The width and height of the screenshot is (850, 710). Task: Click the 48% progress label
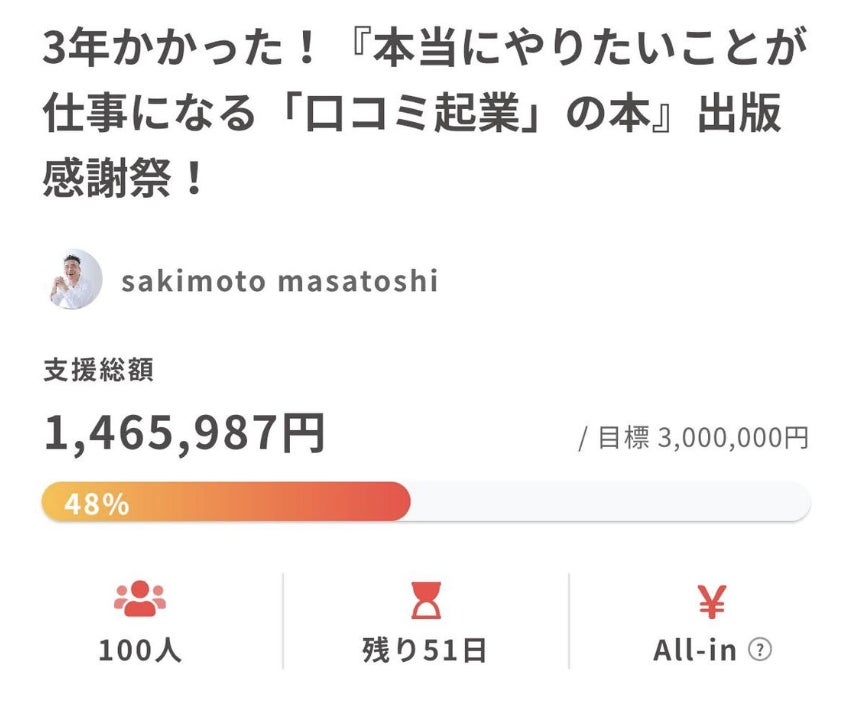click(x=96, y=504)
